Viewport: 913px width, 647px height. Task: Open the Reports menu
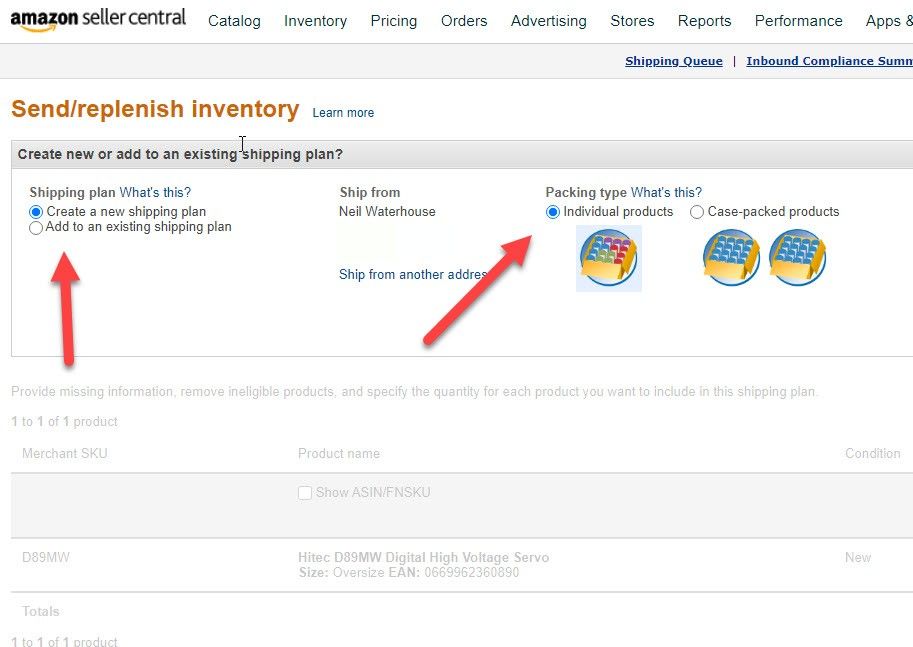coord(705,21)
